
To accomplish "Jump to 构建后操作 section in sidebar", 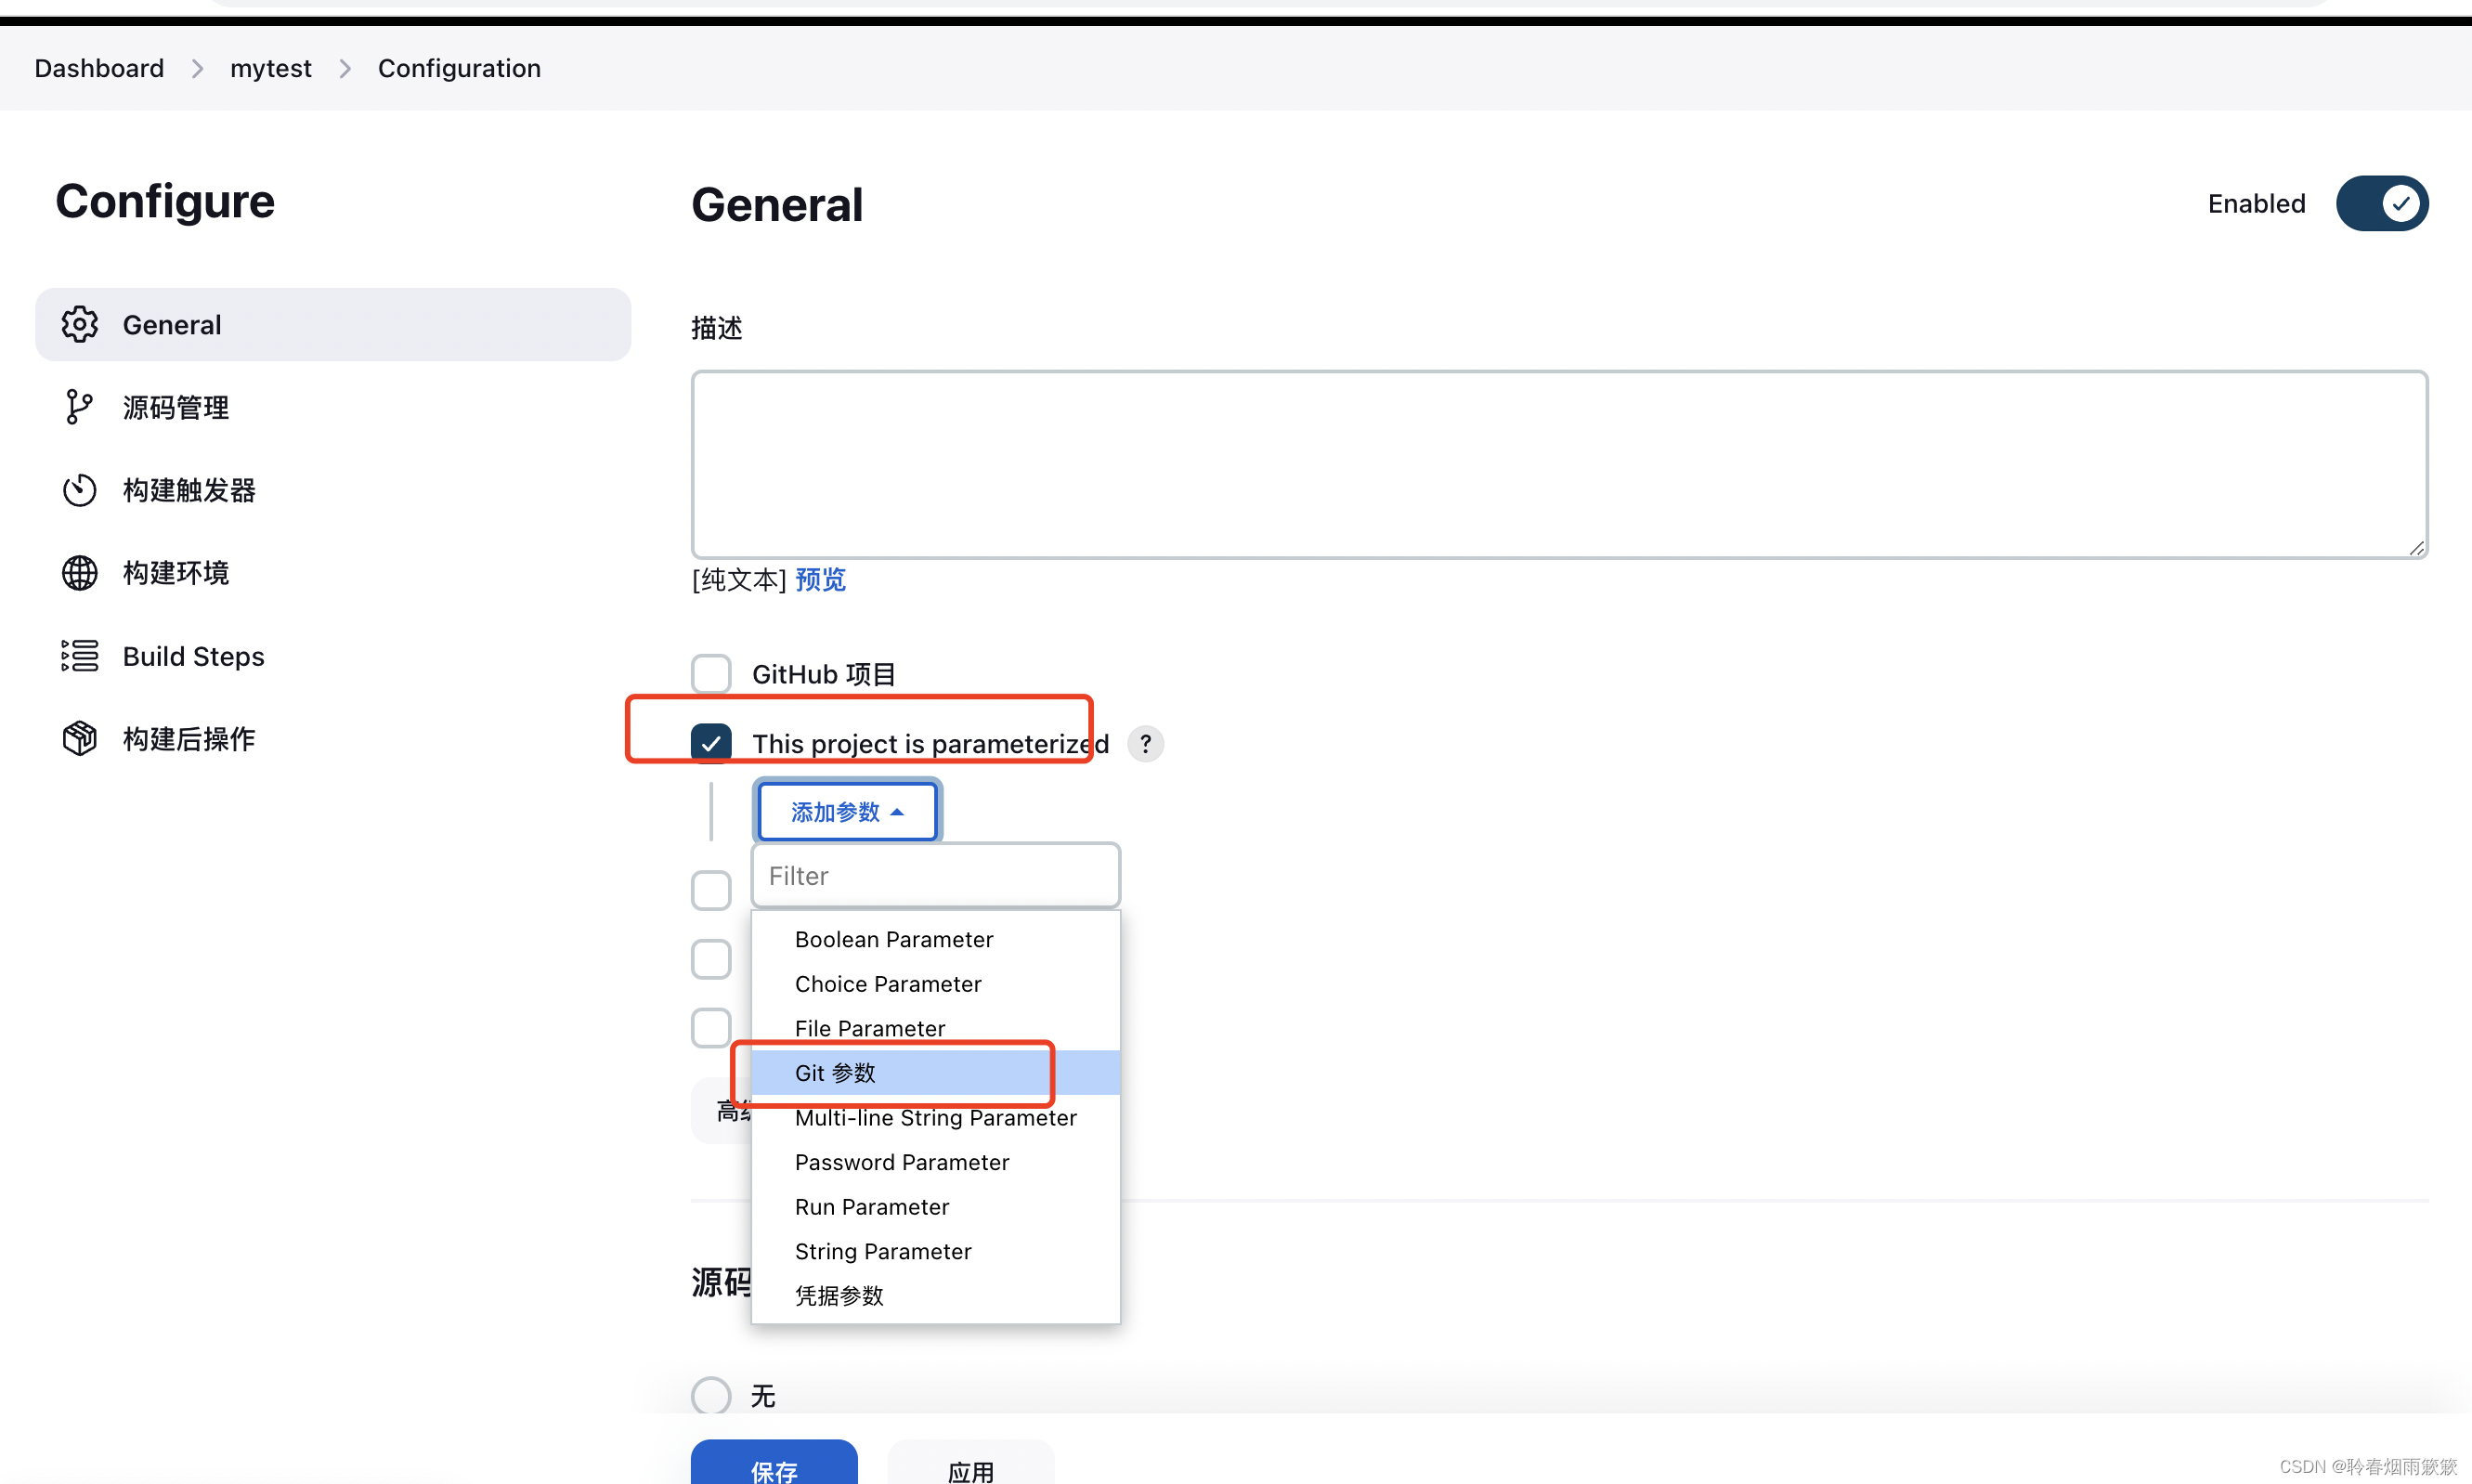I will pos(333,739).
